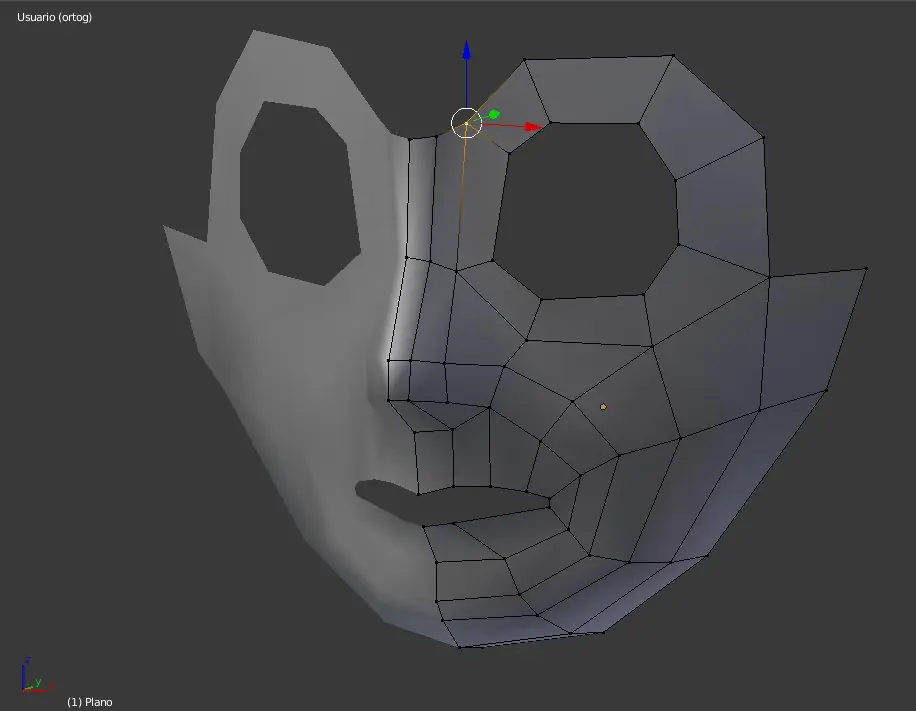Viewport: 916px width, 711px height.
Task: Click the pointed ear tip on shaded side
Action: coord(166,228)
